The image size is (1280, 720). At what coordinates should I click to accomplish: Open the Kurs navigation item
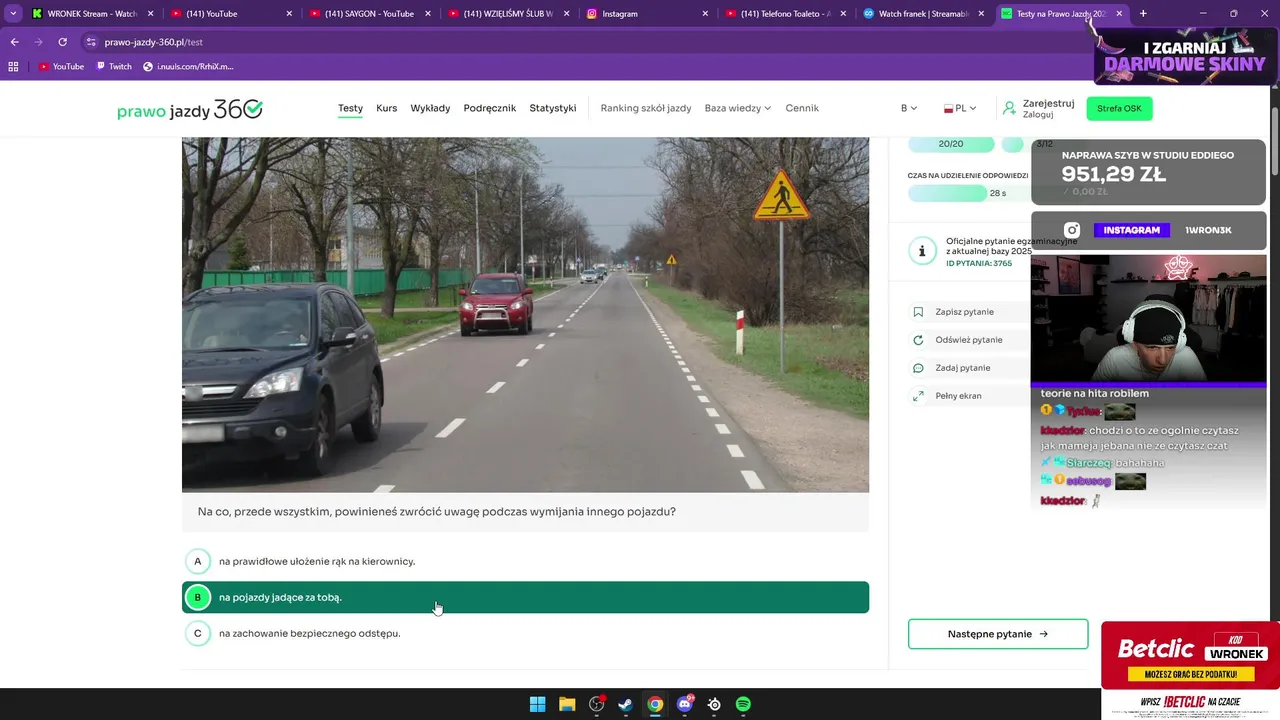[386, 108]
